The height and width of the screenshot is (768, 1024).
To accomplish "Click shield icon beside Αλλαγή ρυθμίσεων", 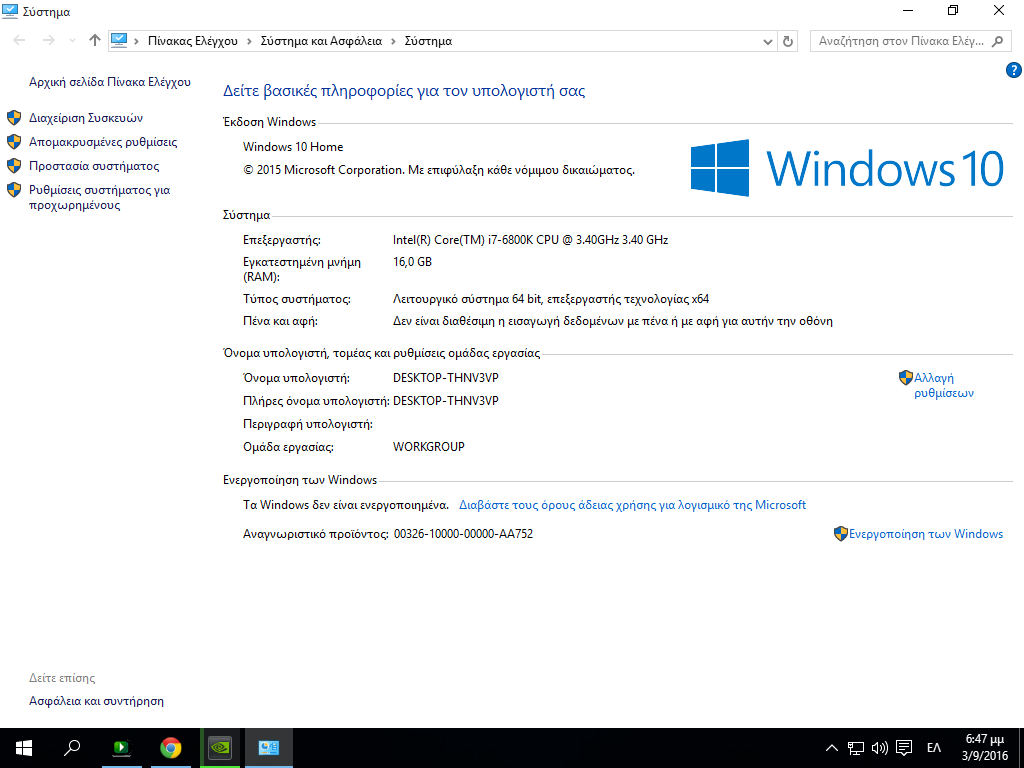I will [x=906, y=377].
